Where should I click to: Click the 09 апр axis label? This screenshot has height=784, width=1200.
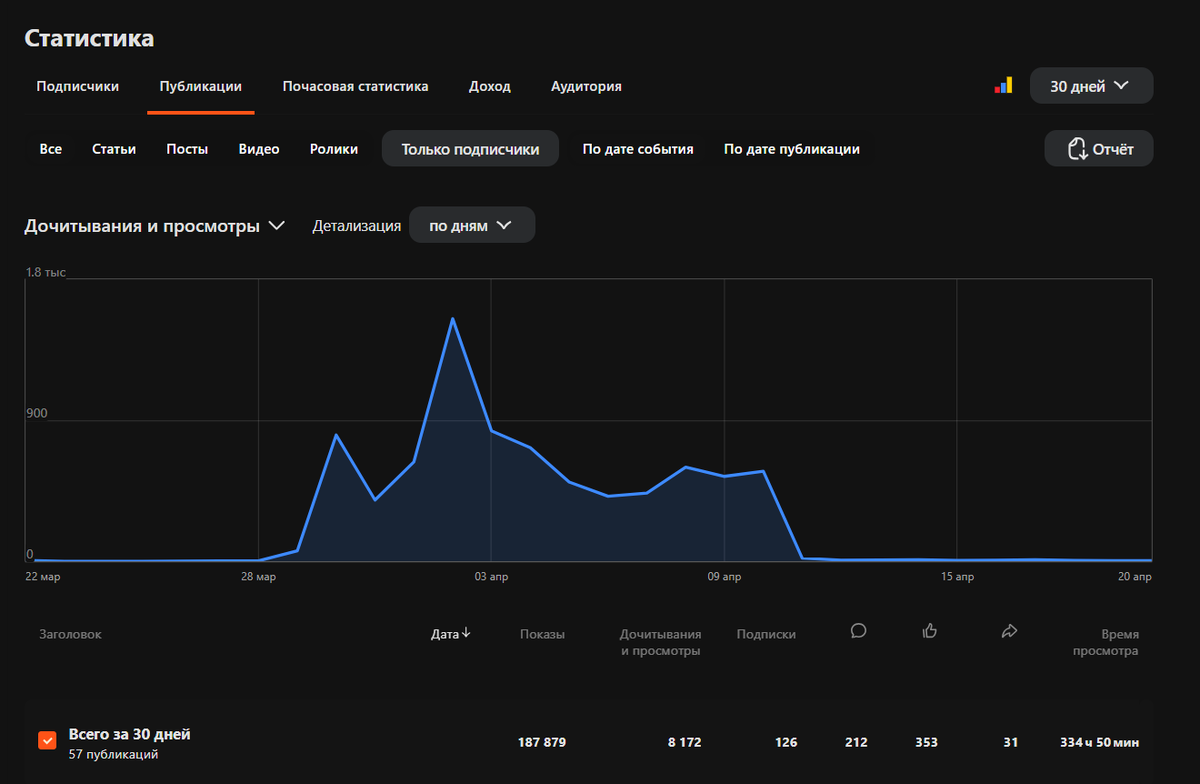pos(724,577)
